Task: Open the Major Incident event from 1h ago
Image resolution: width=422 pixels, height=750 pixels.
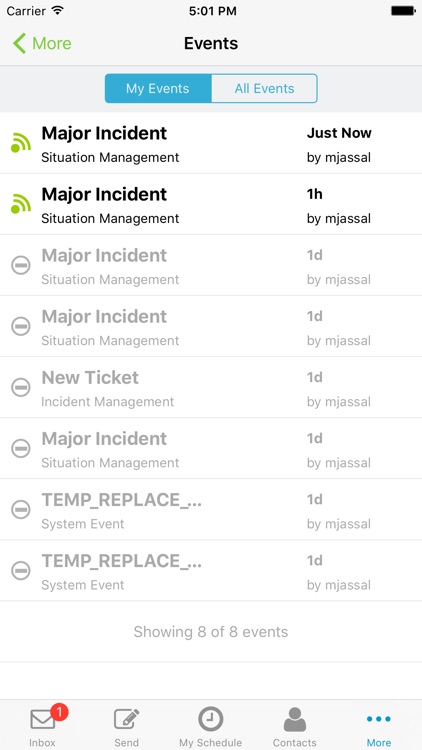Action: [211, 204]
